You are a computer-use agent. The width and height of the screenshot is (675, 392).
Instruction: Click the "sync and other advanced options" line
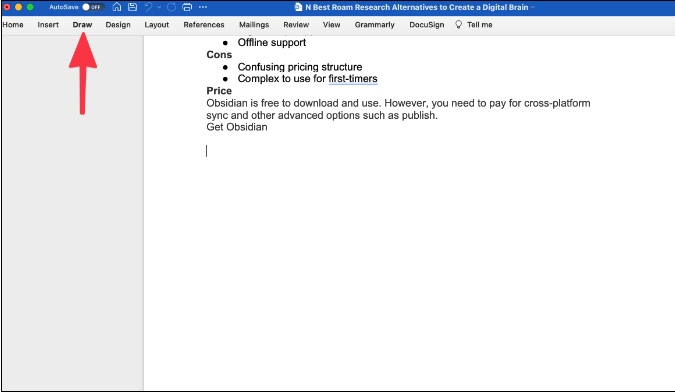click(322, 115)
